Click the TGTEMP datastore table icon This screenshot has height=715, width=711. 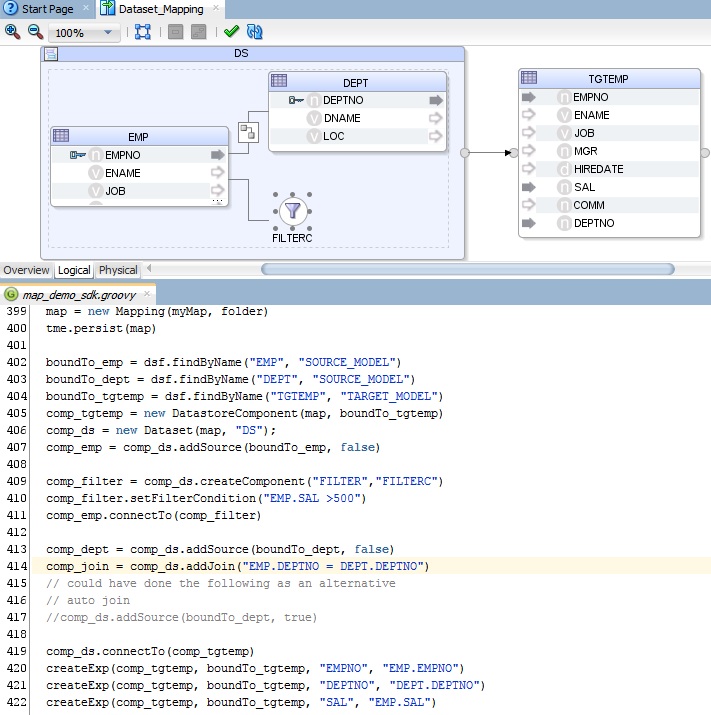point(529,78)
